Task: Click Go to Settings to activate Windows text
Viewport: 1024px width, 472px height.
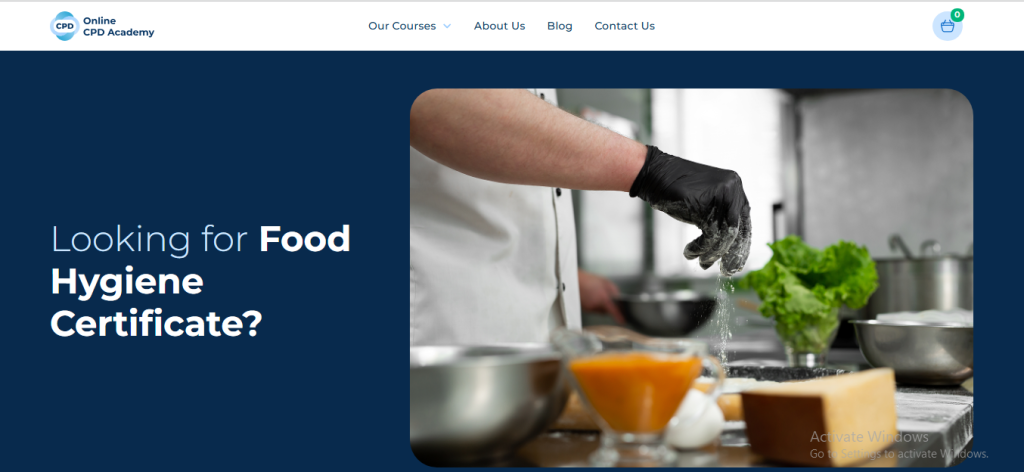Action: coord(899,454)
